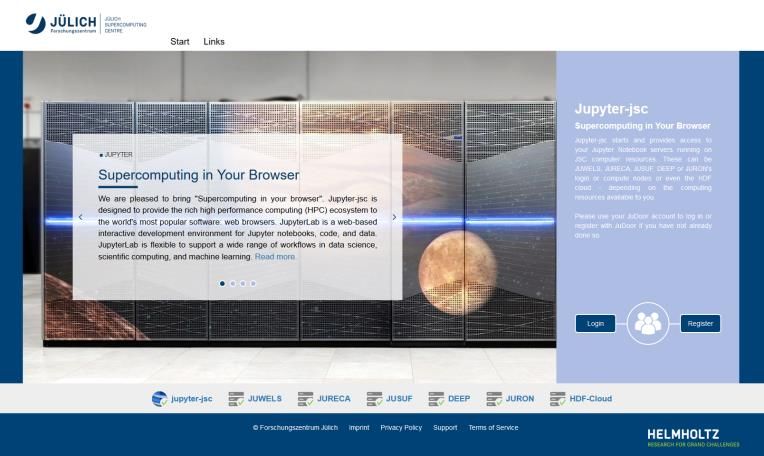This screenshot has height=456, width=764.
Task: Click the users group circle icon
Action: pyautogui.click(x=648, y=323)
